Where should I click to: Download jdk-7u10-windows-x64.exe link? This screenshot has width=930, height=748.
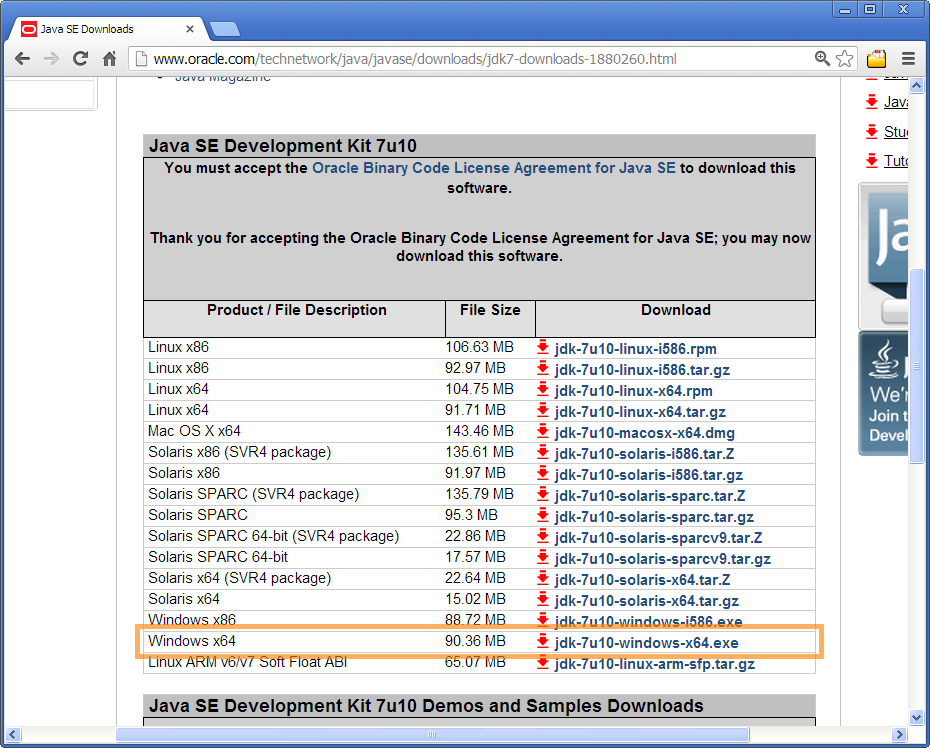click(646, 643)
